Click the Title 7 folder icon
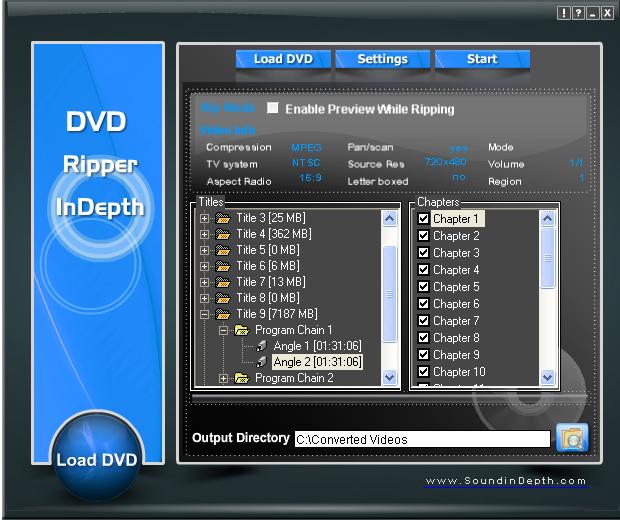 point(223,282)
